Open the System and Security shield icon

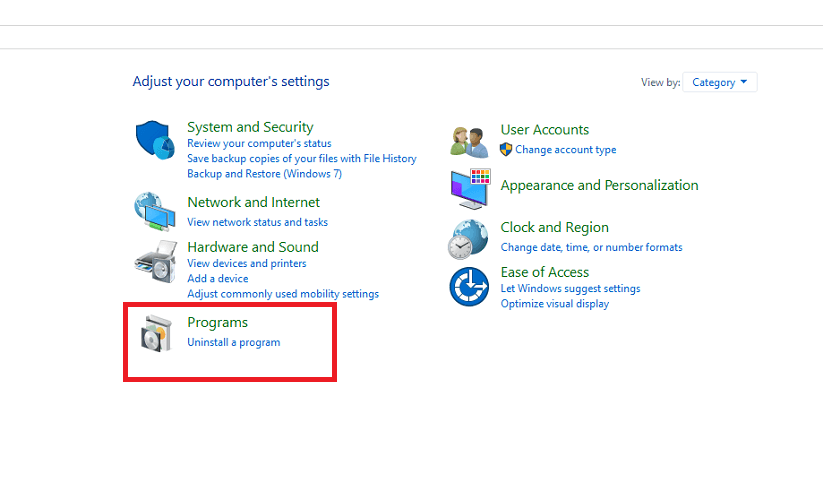(x=155, y=140)
